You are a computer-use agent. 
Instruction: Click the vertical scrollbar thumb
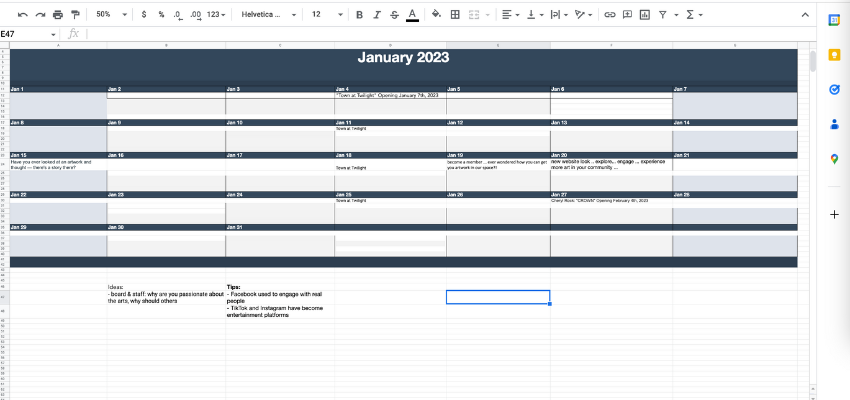click(x=812, y=61)
